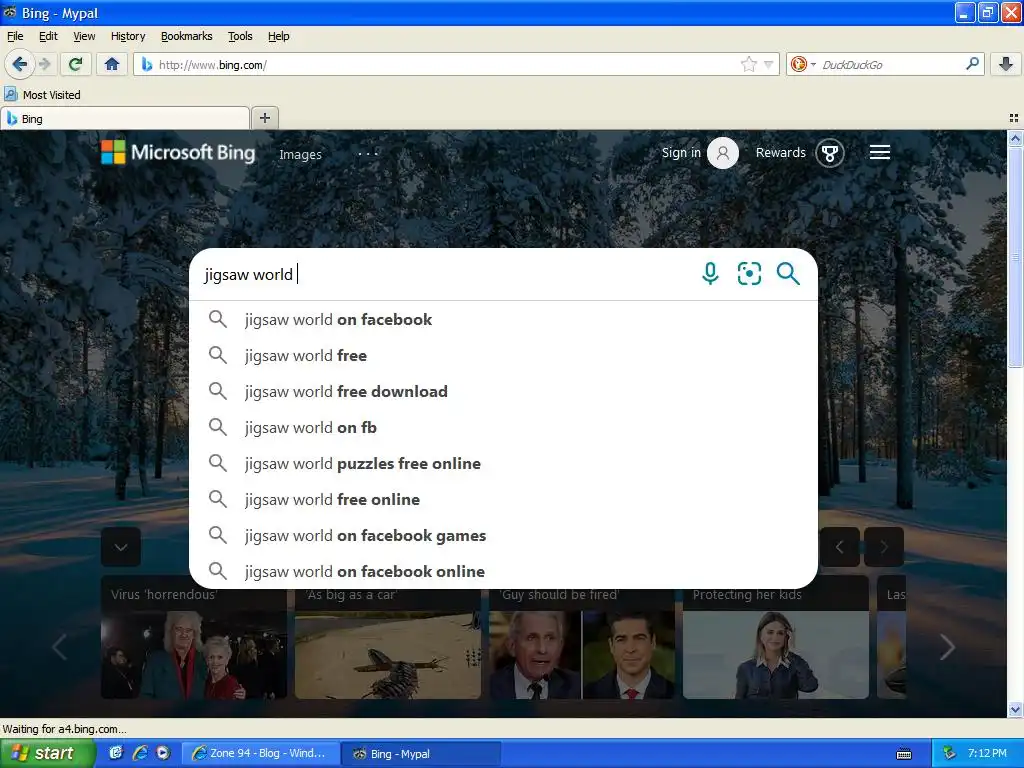The height and width of the screenshot is (768, 1024).
Task: Launch media player from quick launch
Action: [x=163, y=753]
